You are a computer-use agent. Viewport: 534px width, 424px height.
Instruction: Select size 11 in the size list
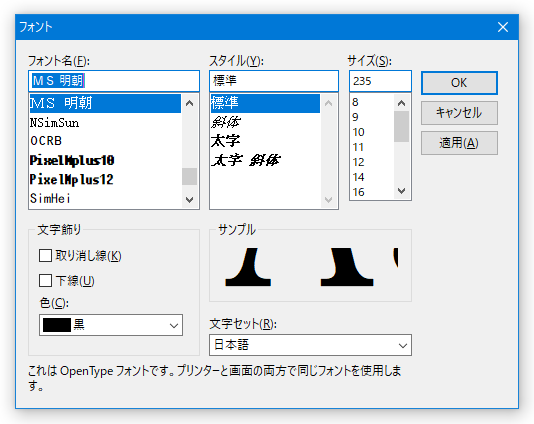372,147
